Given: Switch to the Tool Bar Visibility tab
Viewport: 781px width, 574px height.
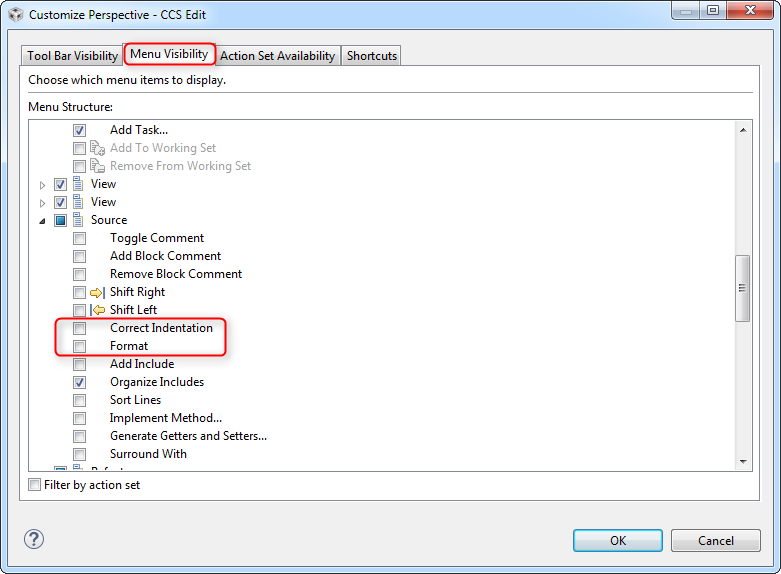Looking at the screenshot, I should click(72, 55).
